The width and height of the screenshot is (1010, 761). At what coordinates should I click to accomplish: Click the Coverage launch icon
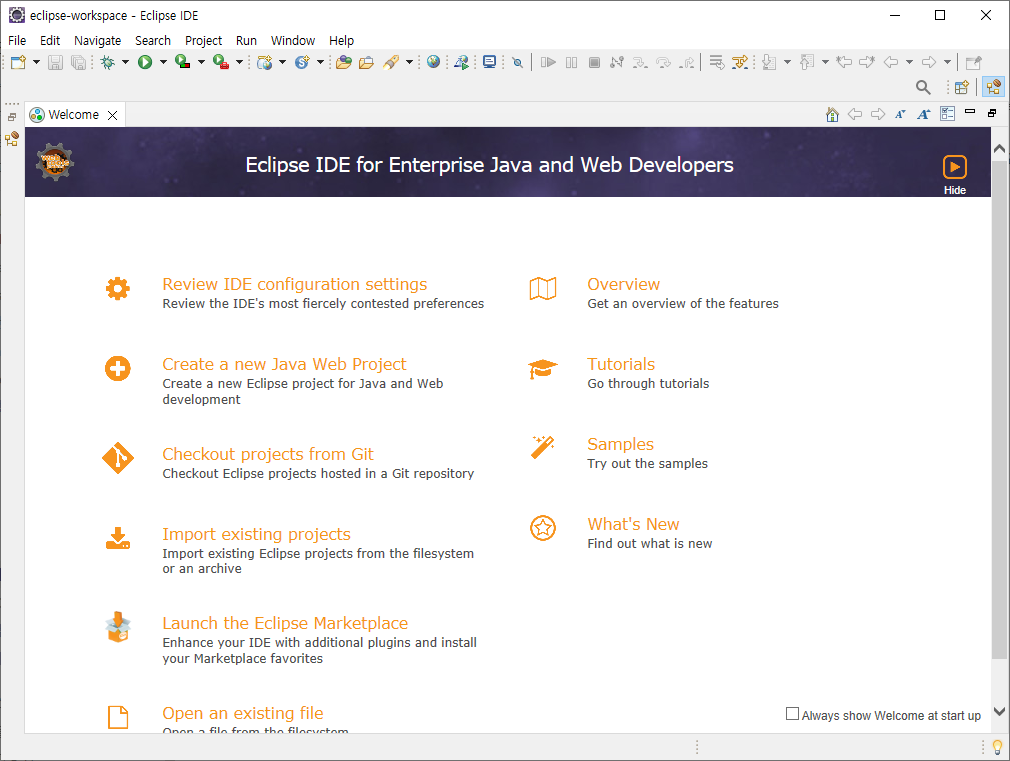183,63
